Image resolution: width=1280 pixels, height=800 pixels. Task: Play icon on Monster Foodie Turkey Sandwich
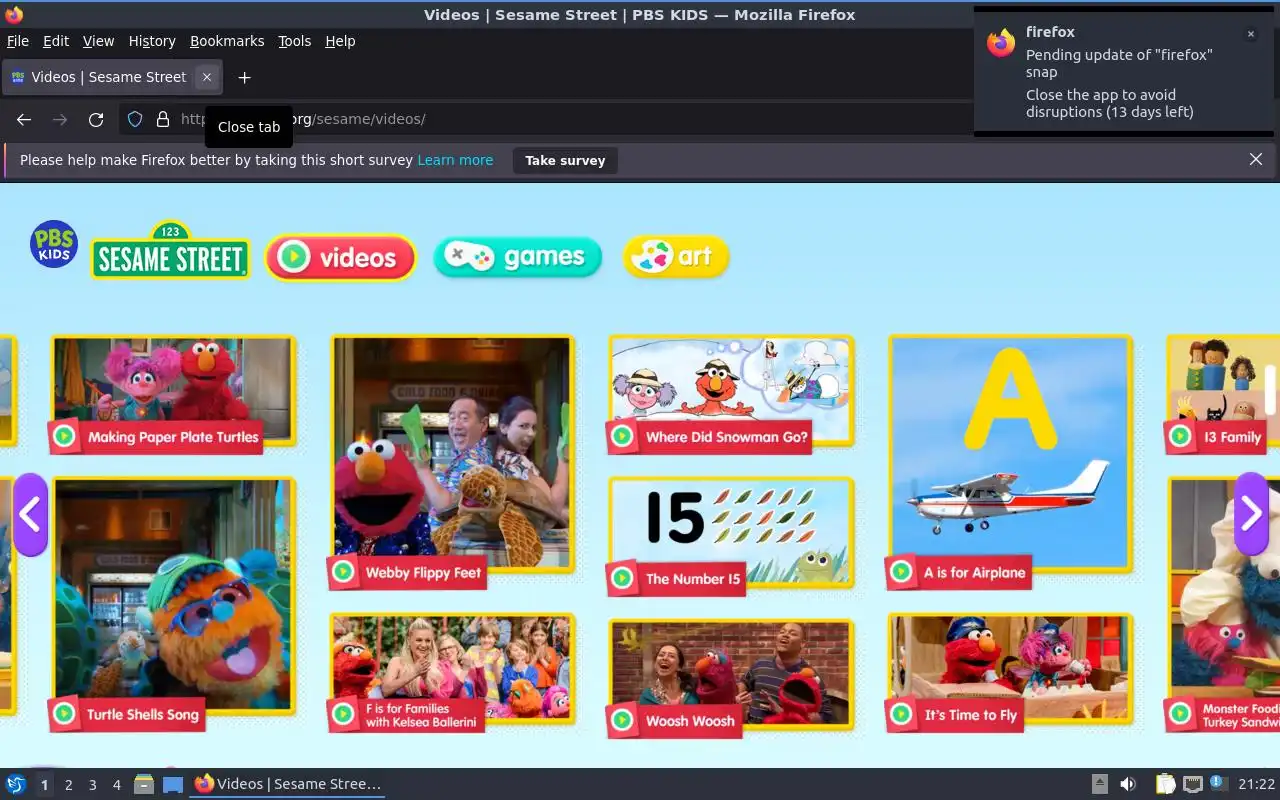click(1180, 714)
